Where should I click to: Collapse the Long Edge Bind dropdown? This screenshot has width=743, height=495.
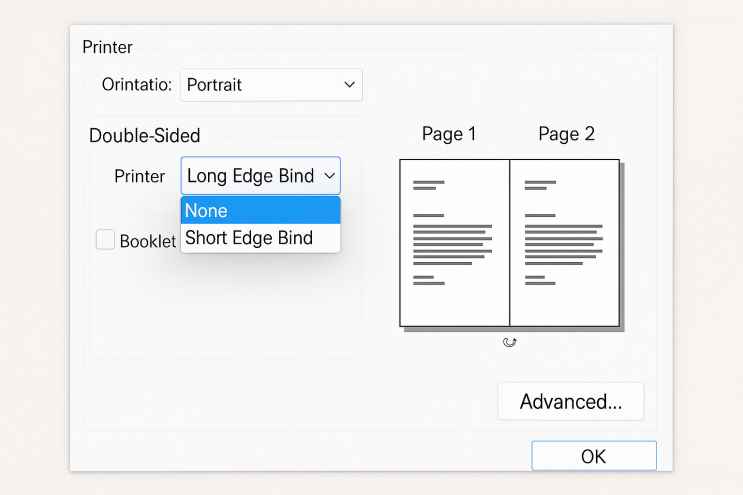pos(260,176)
